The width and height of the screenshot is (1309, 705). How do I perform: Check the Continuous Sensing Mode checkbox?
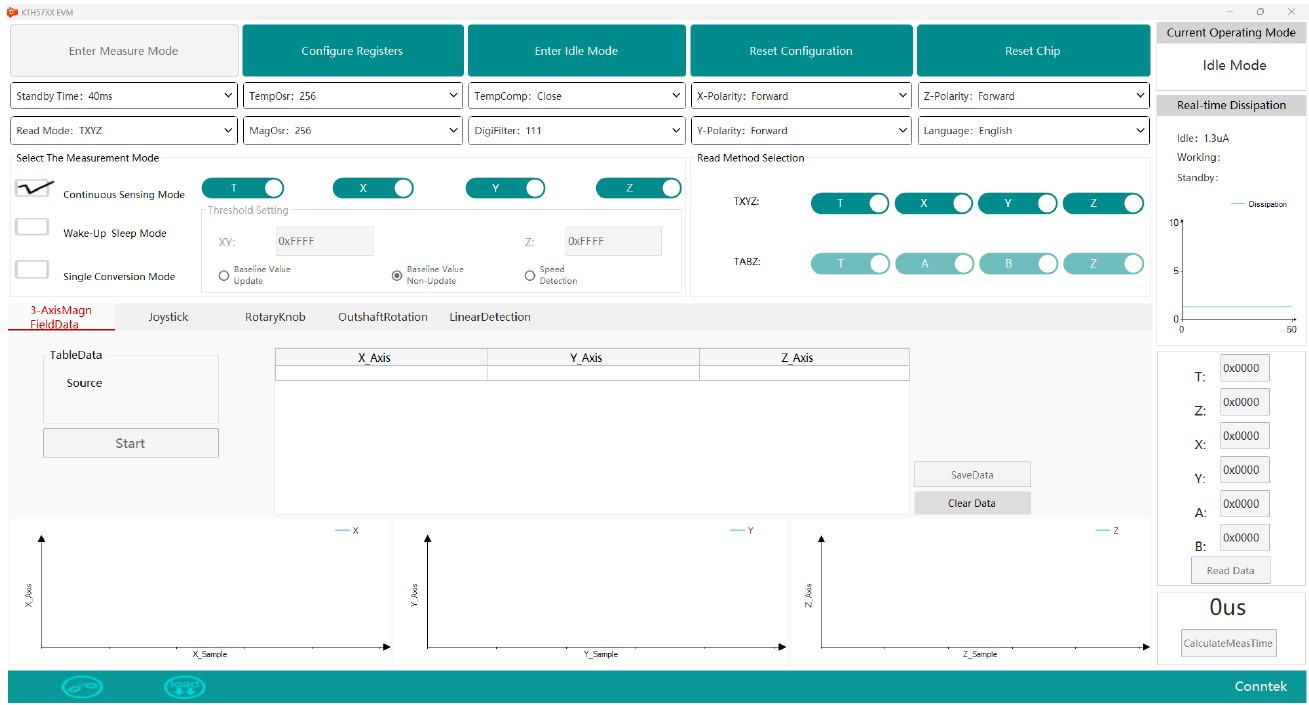[33, 189]
